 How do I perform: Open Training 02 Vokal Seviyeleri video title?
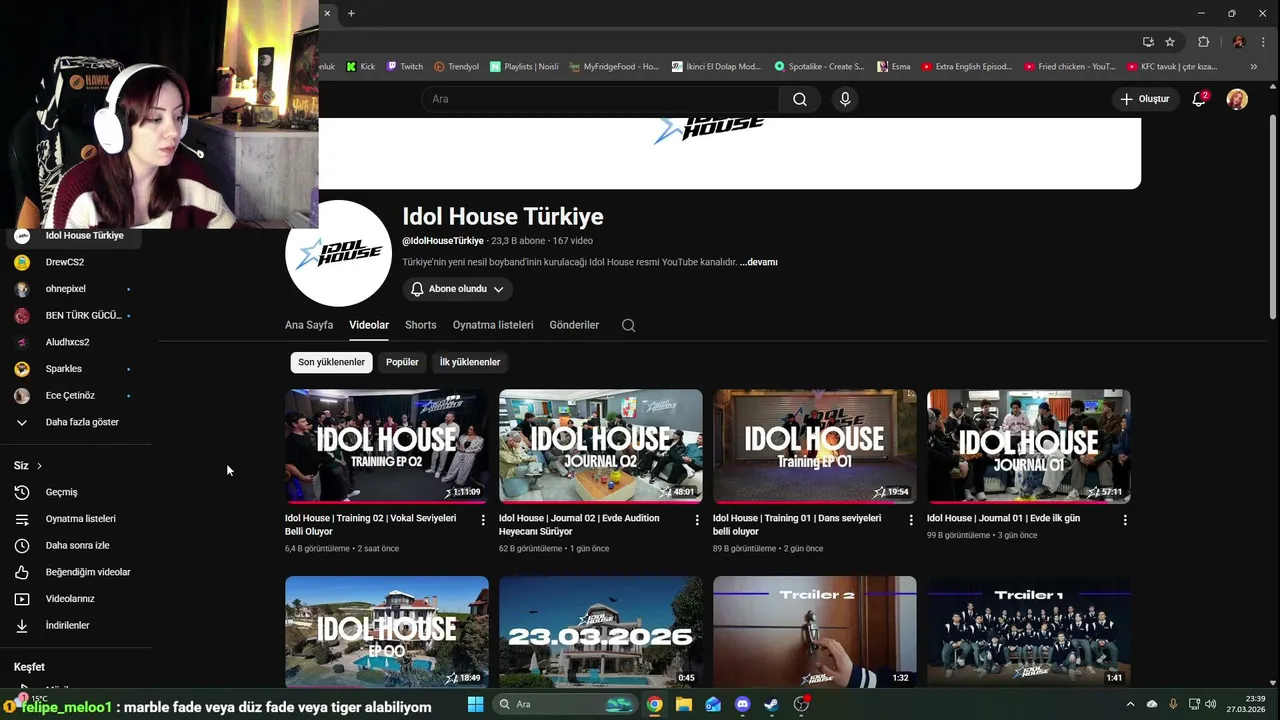370,525
